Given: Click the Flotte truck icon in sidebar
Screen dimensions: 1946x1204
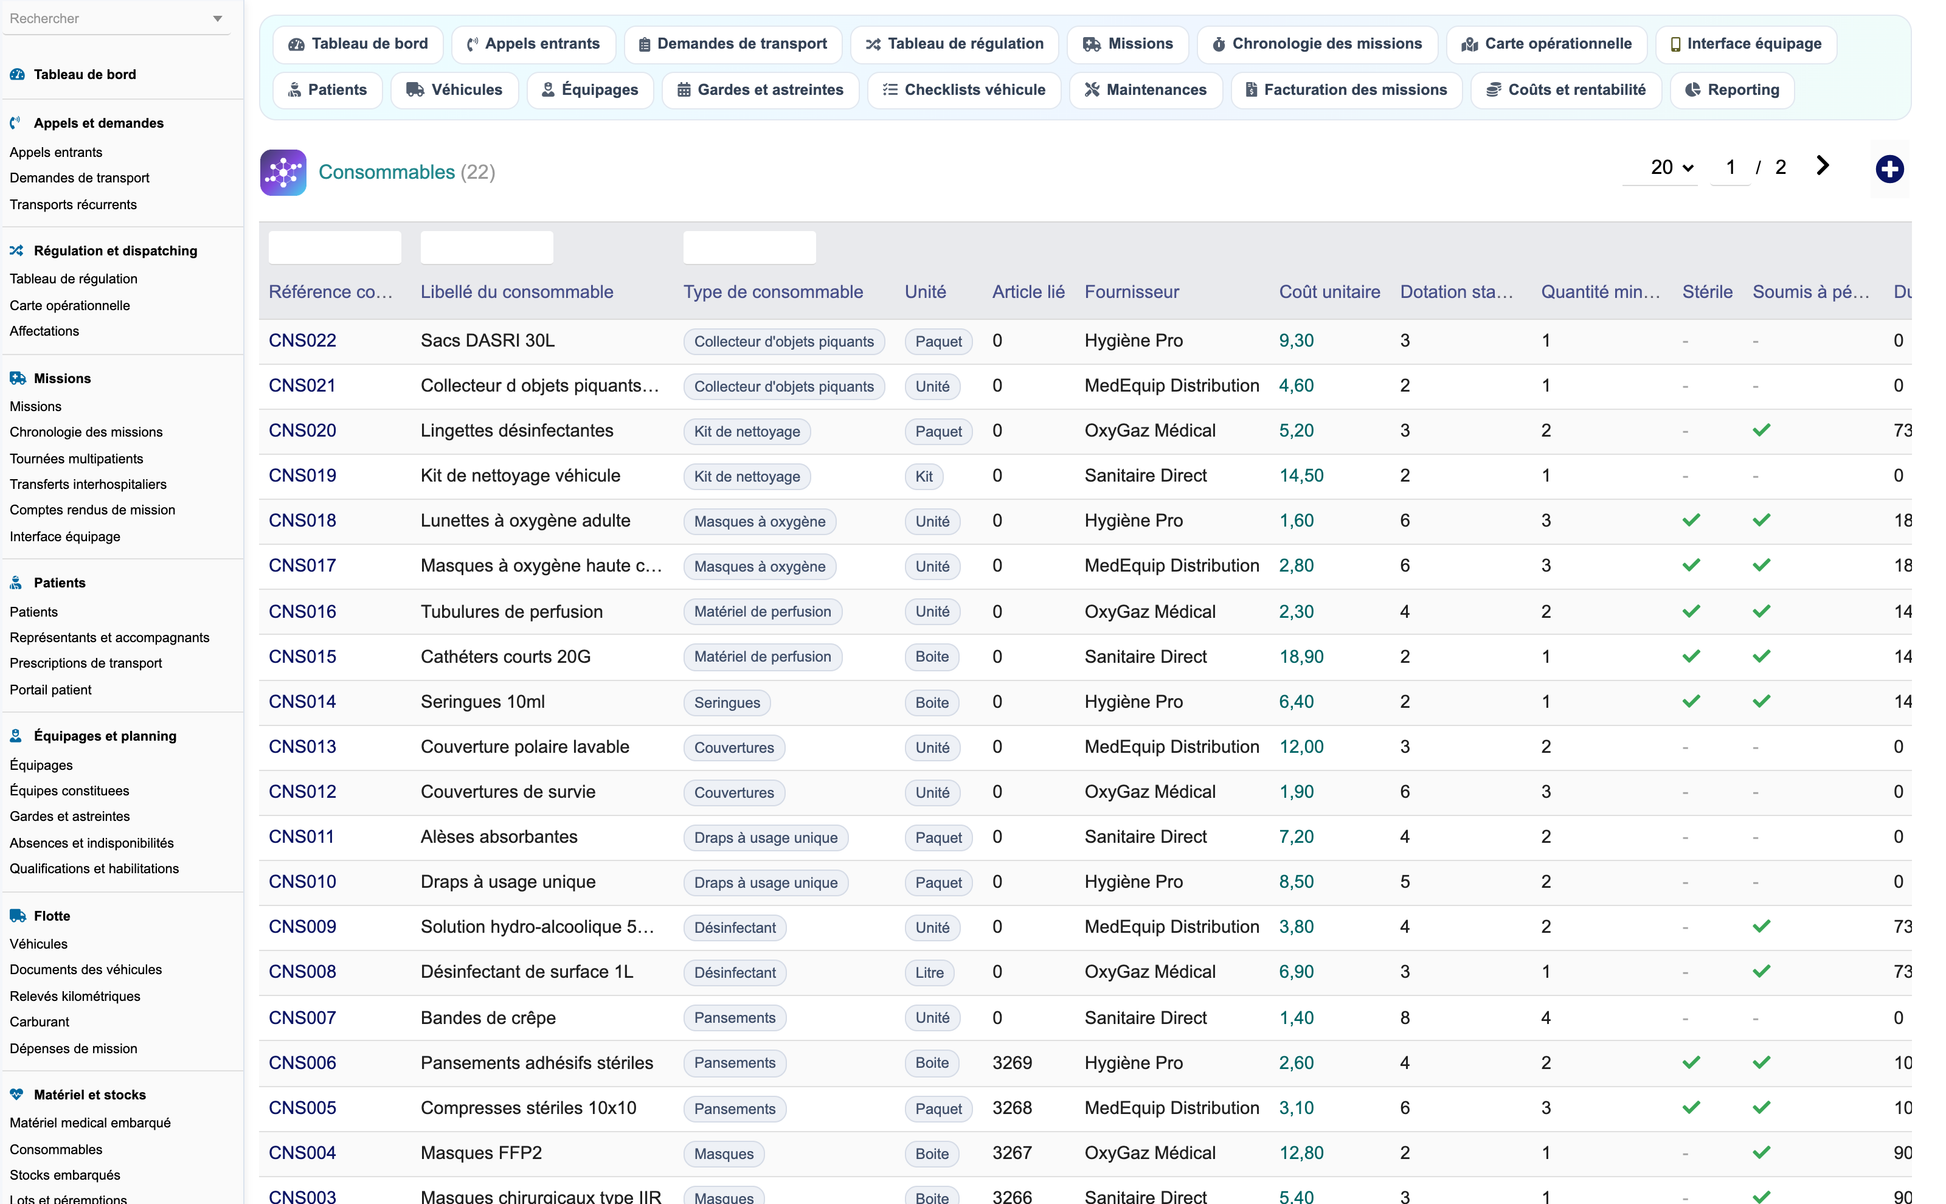Looking at the screenshot, I should pyautogui.click(x=18, y=916).
